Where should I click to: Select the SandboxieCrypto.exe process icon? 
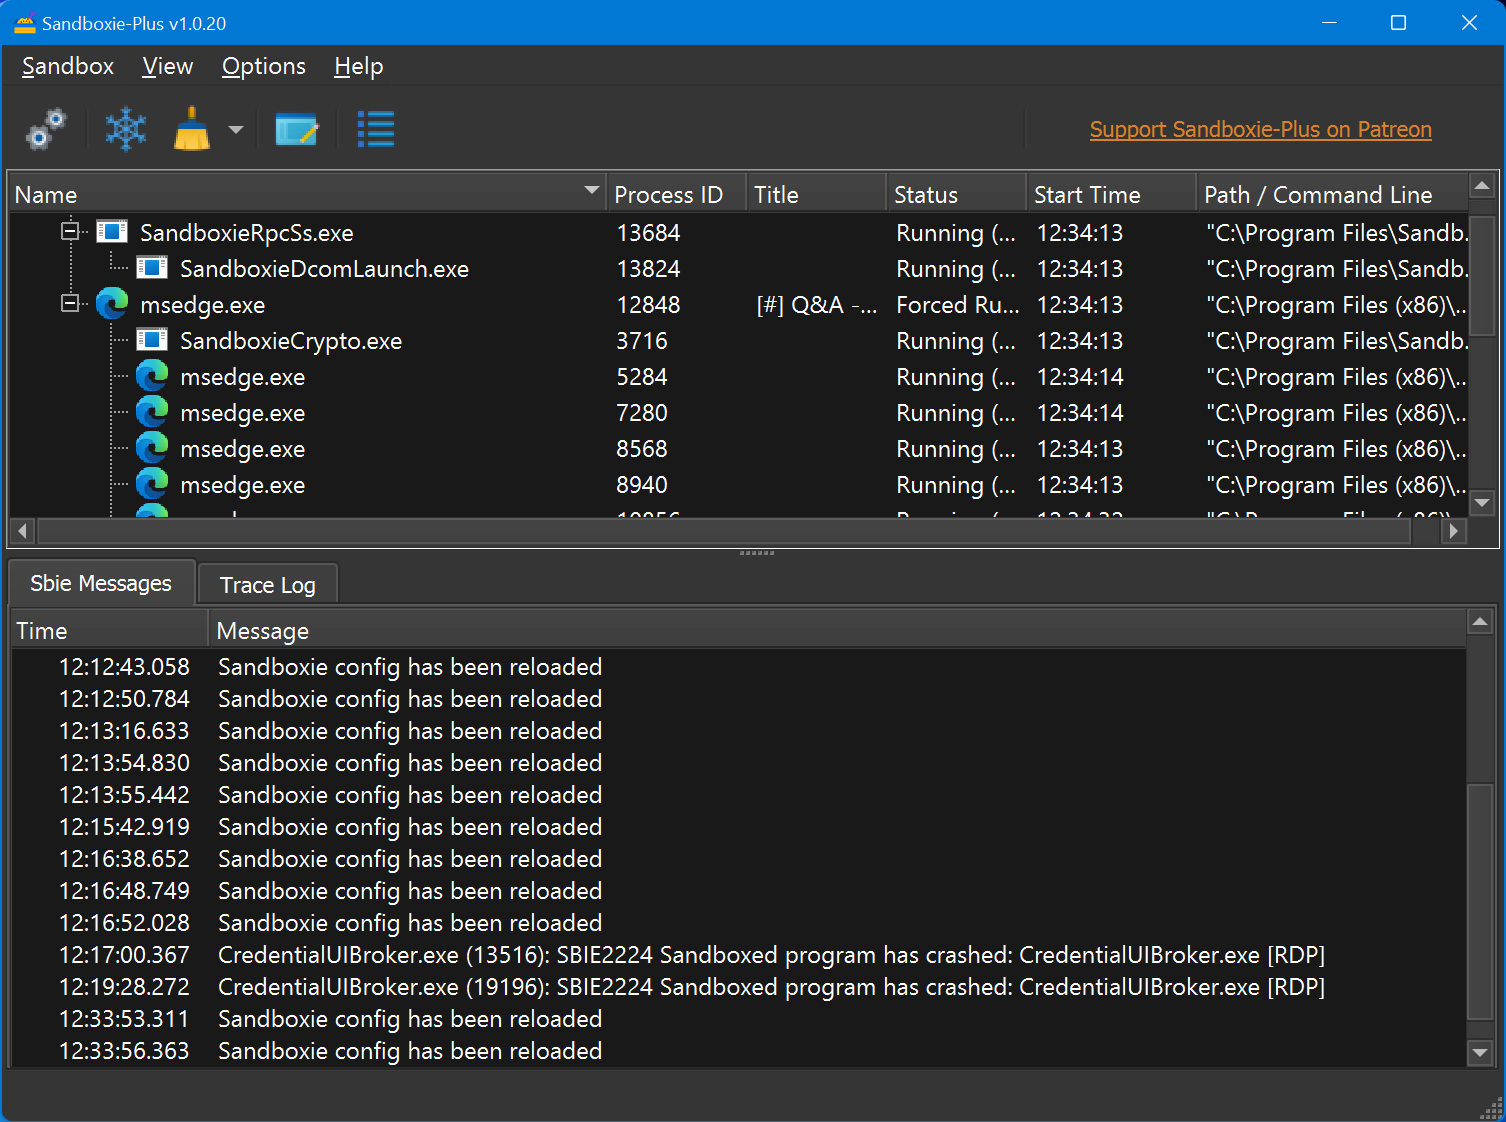pos(152,341)
